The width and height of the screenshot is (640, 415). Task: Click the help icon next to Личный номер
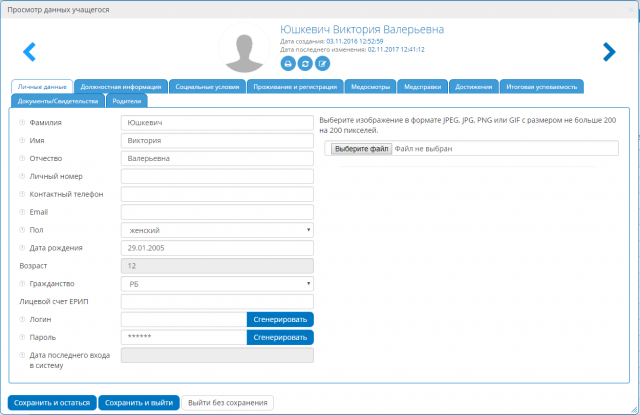coord(22,176)
